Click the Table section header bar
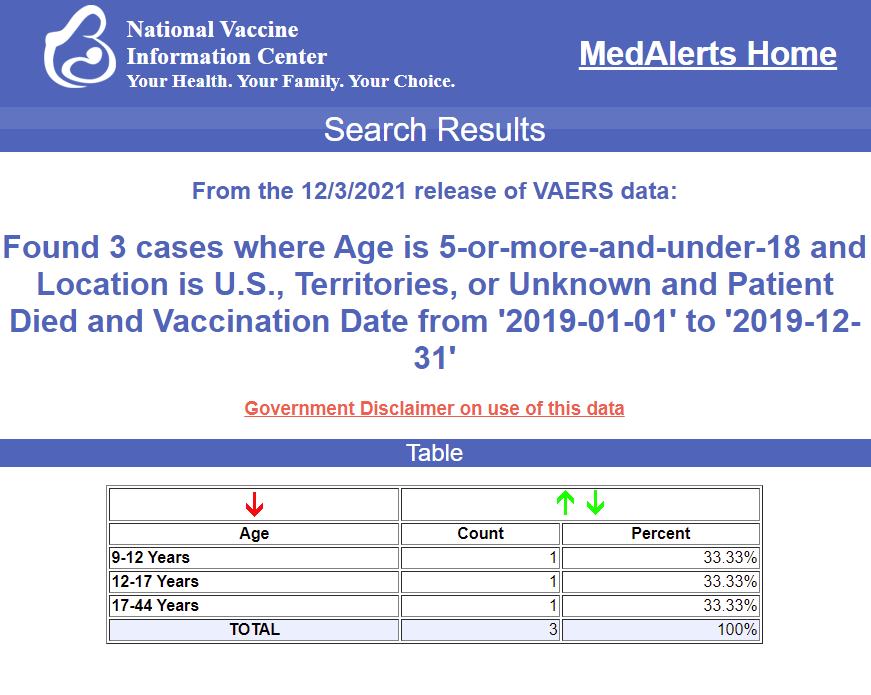This screenshot has height=695, width=871. pyautogui.click(x=436, y=453)
